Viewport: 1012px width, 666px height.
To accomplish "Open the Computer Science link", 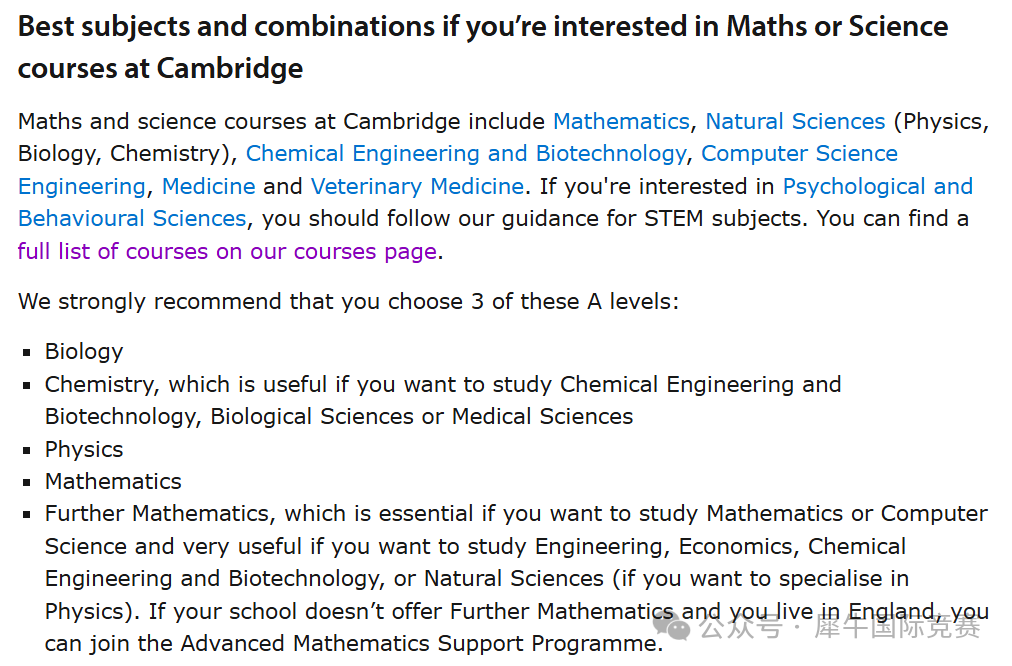I will click(x=800, y=154).
